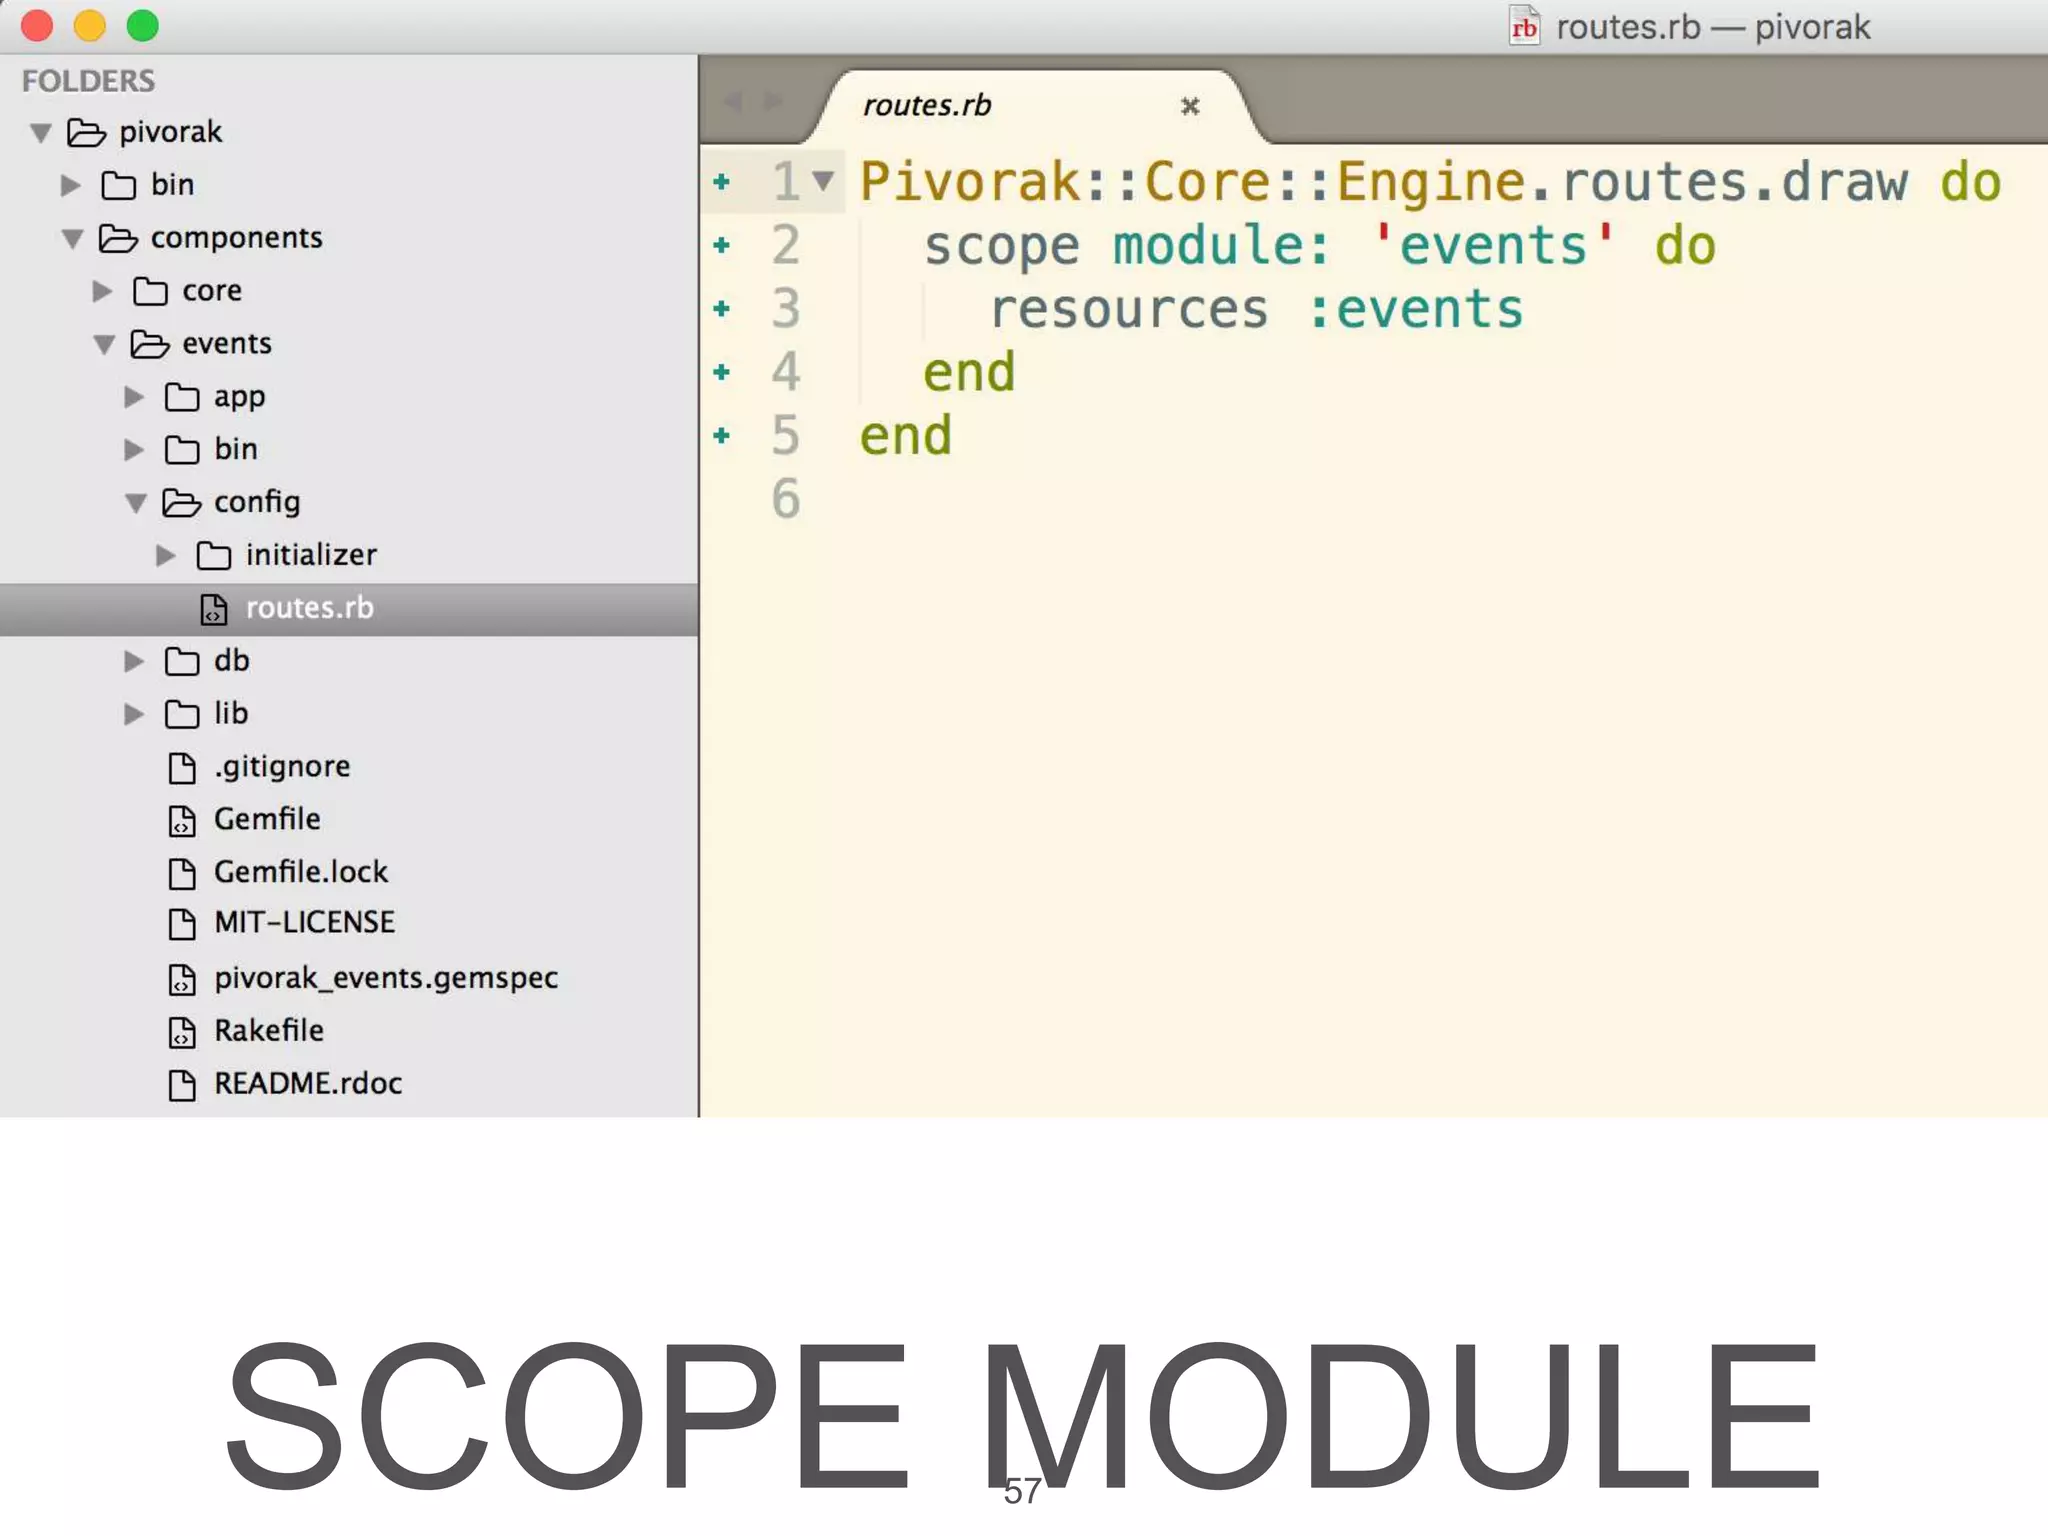Click the MIT-LICENSE file icon
2048x1536 pixels.
[x=182, y=924]
